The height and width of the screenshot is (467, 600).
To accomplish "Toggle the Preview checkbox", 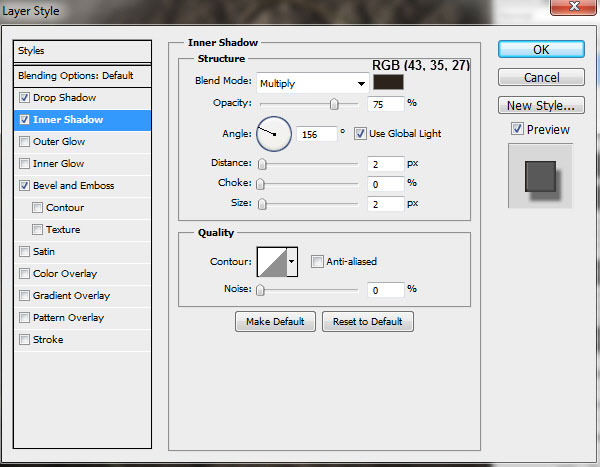I will click(517, 129).
